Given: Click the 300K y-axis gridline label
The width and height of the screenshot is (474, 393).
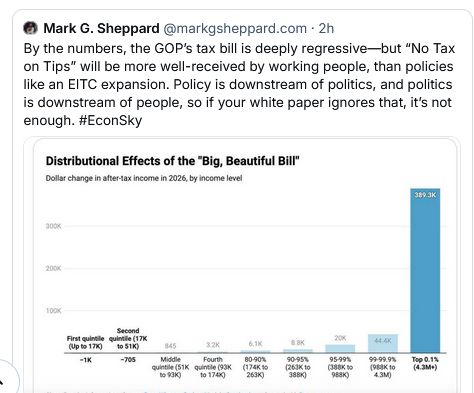Looking at the screenshot, I should pyautogui.click(x=53, y=226).
